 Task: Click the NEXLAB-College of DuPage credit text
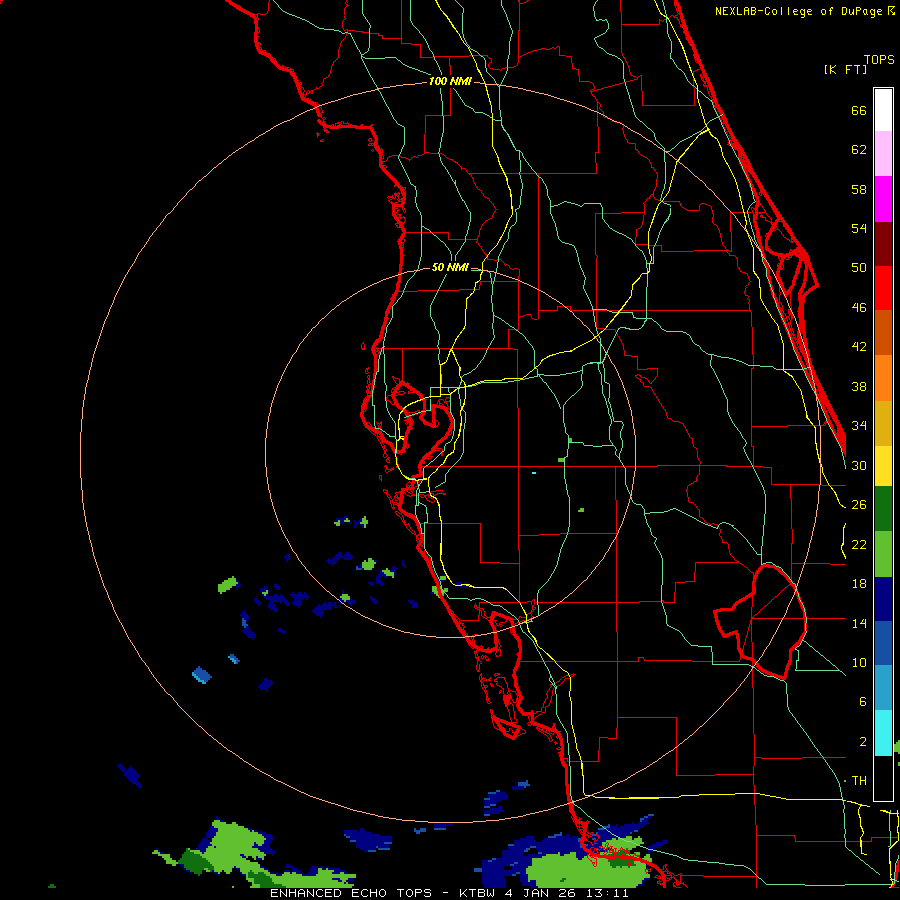[804, 11]
